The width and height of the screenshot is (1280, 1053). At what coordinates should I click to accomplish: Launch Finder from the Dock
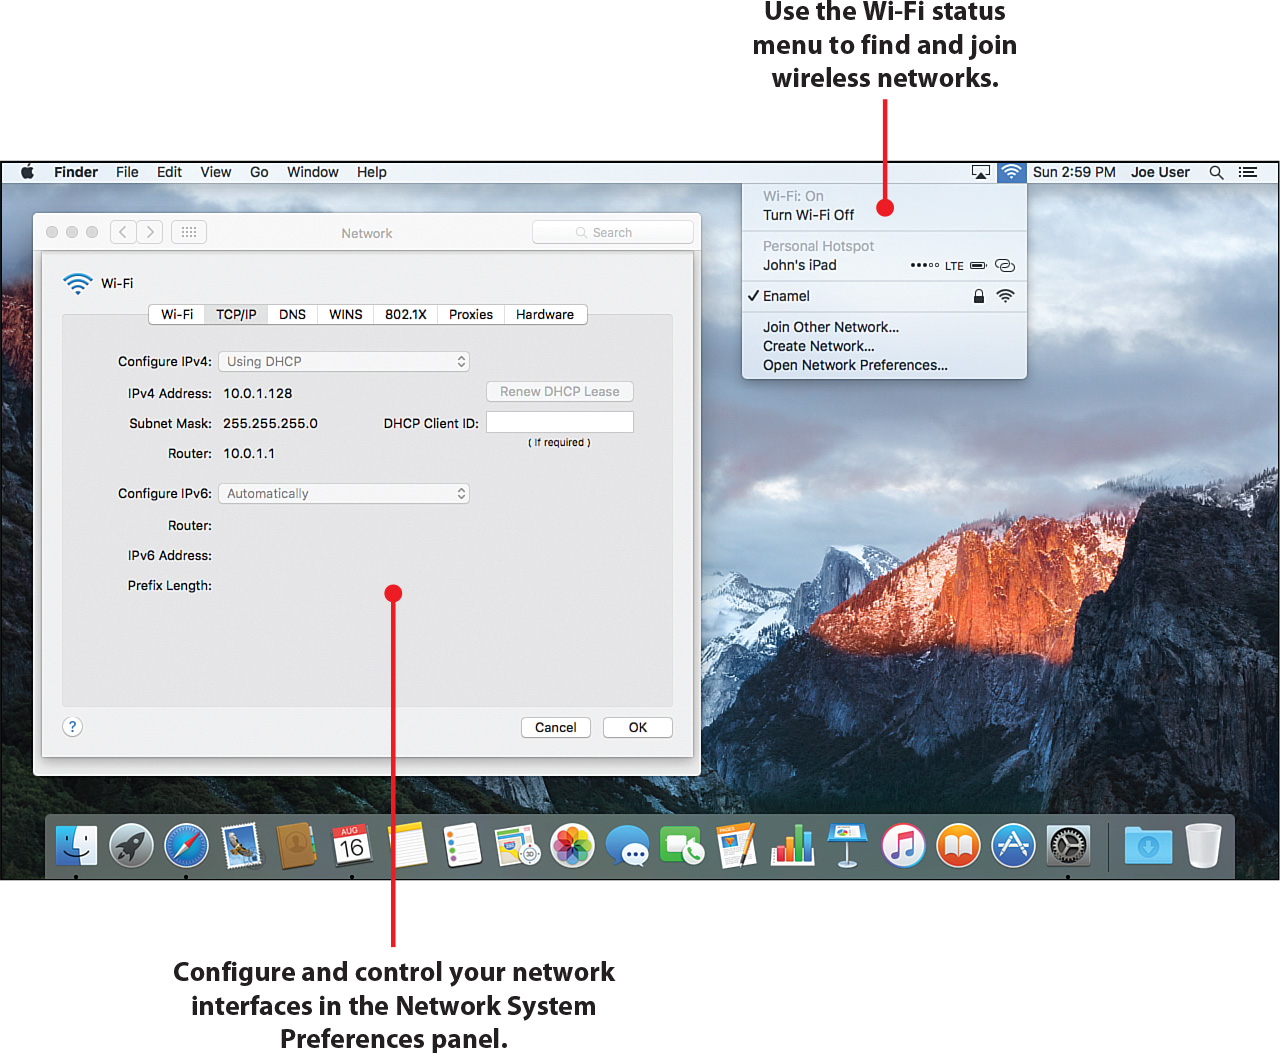[76, 846]
